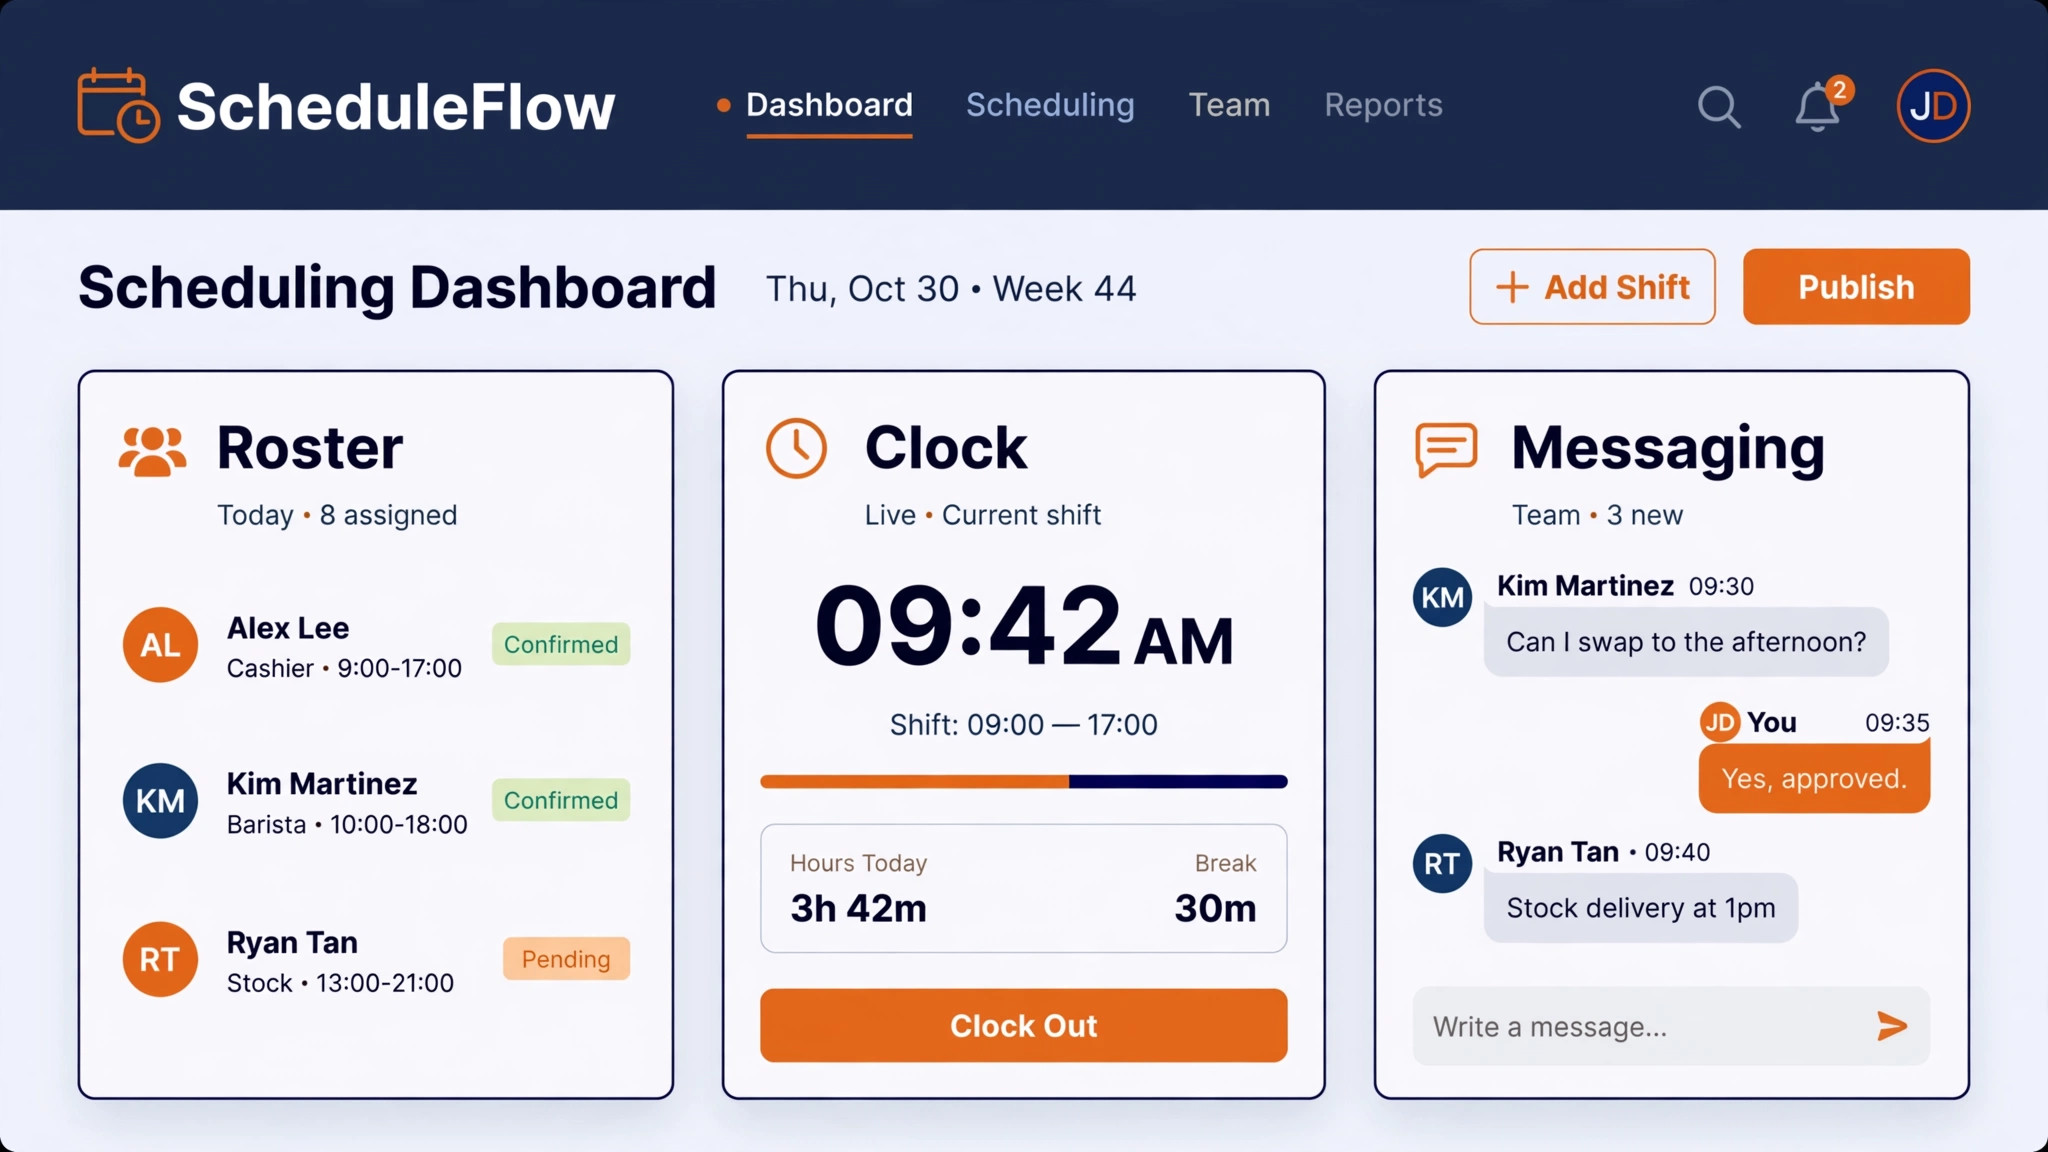Click the Messaging chat bubble icon
The height and width of the screenshot is (1152, 2048).
click(x=1446, y=450)
